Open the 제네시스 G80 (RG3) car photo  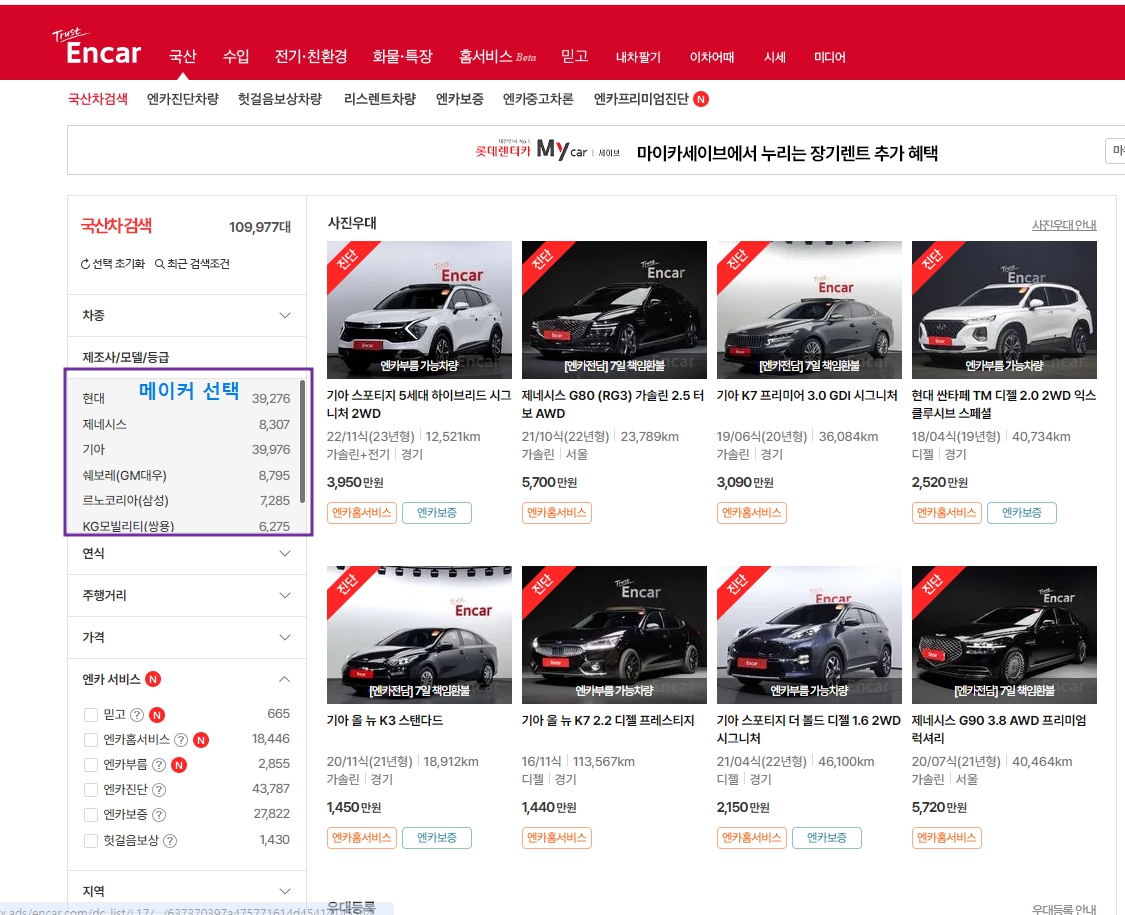(614, 310)
